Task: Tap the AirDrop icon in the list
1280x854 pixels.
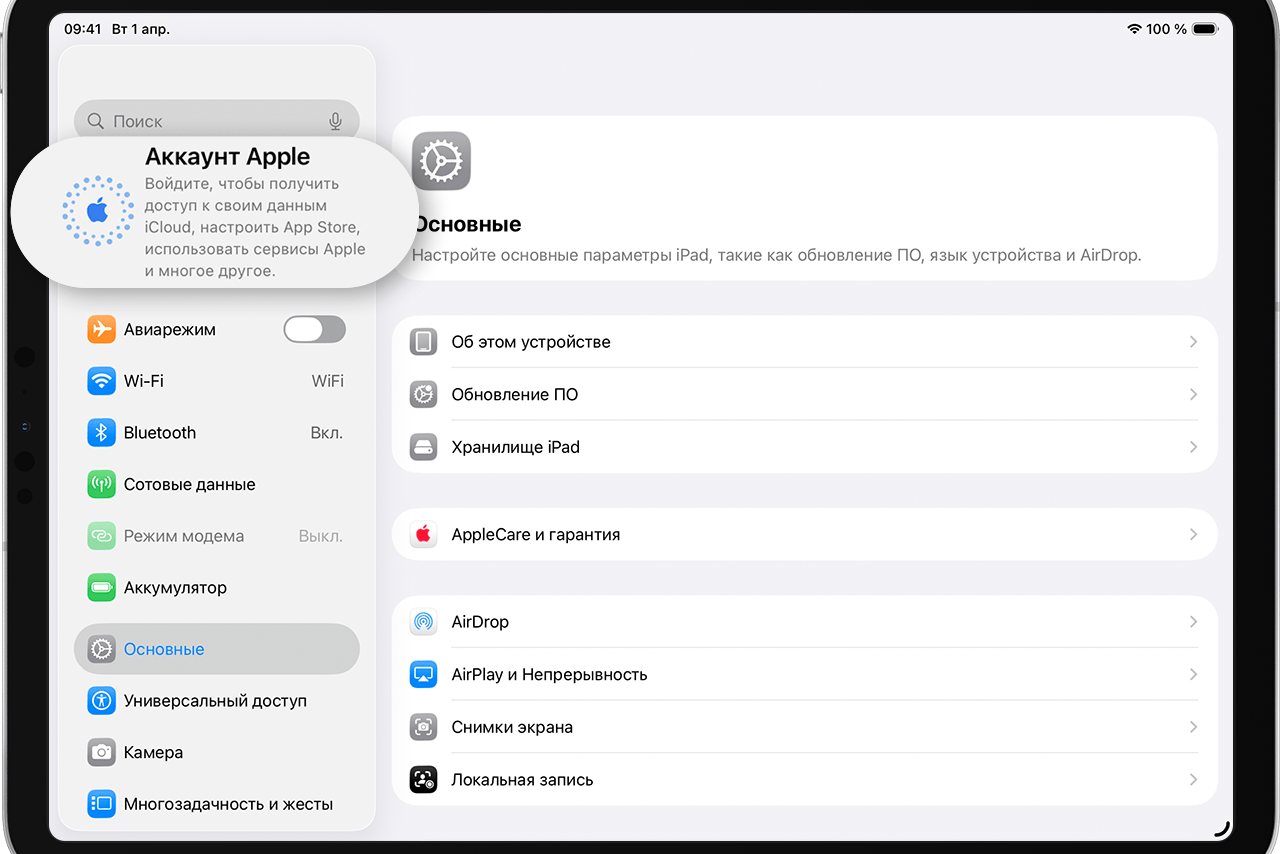Action: pos(424,622)
